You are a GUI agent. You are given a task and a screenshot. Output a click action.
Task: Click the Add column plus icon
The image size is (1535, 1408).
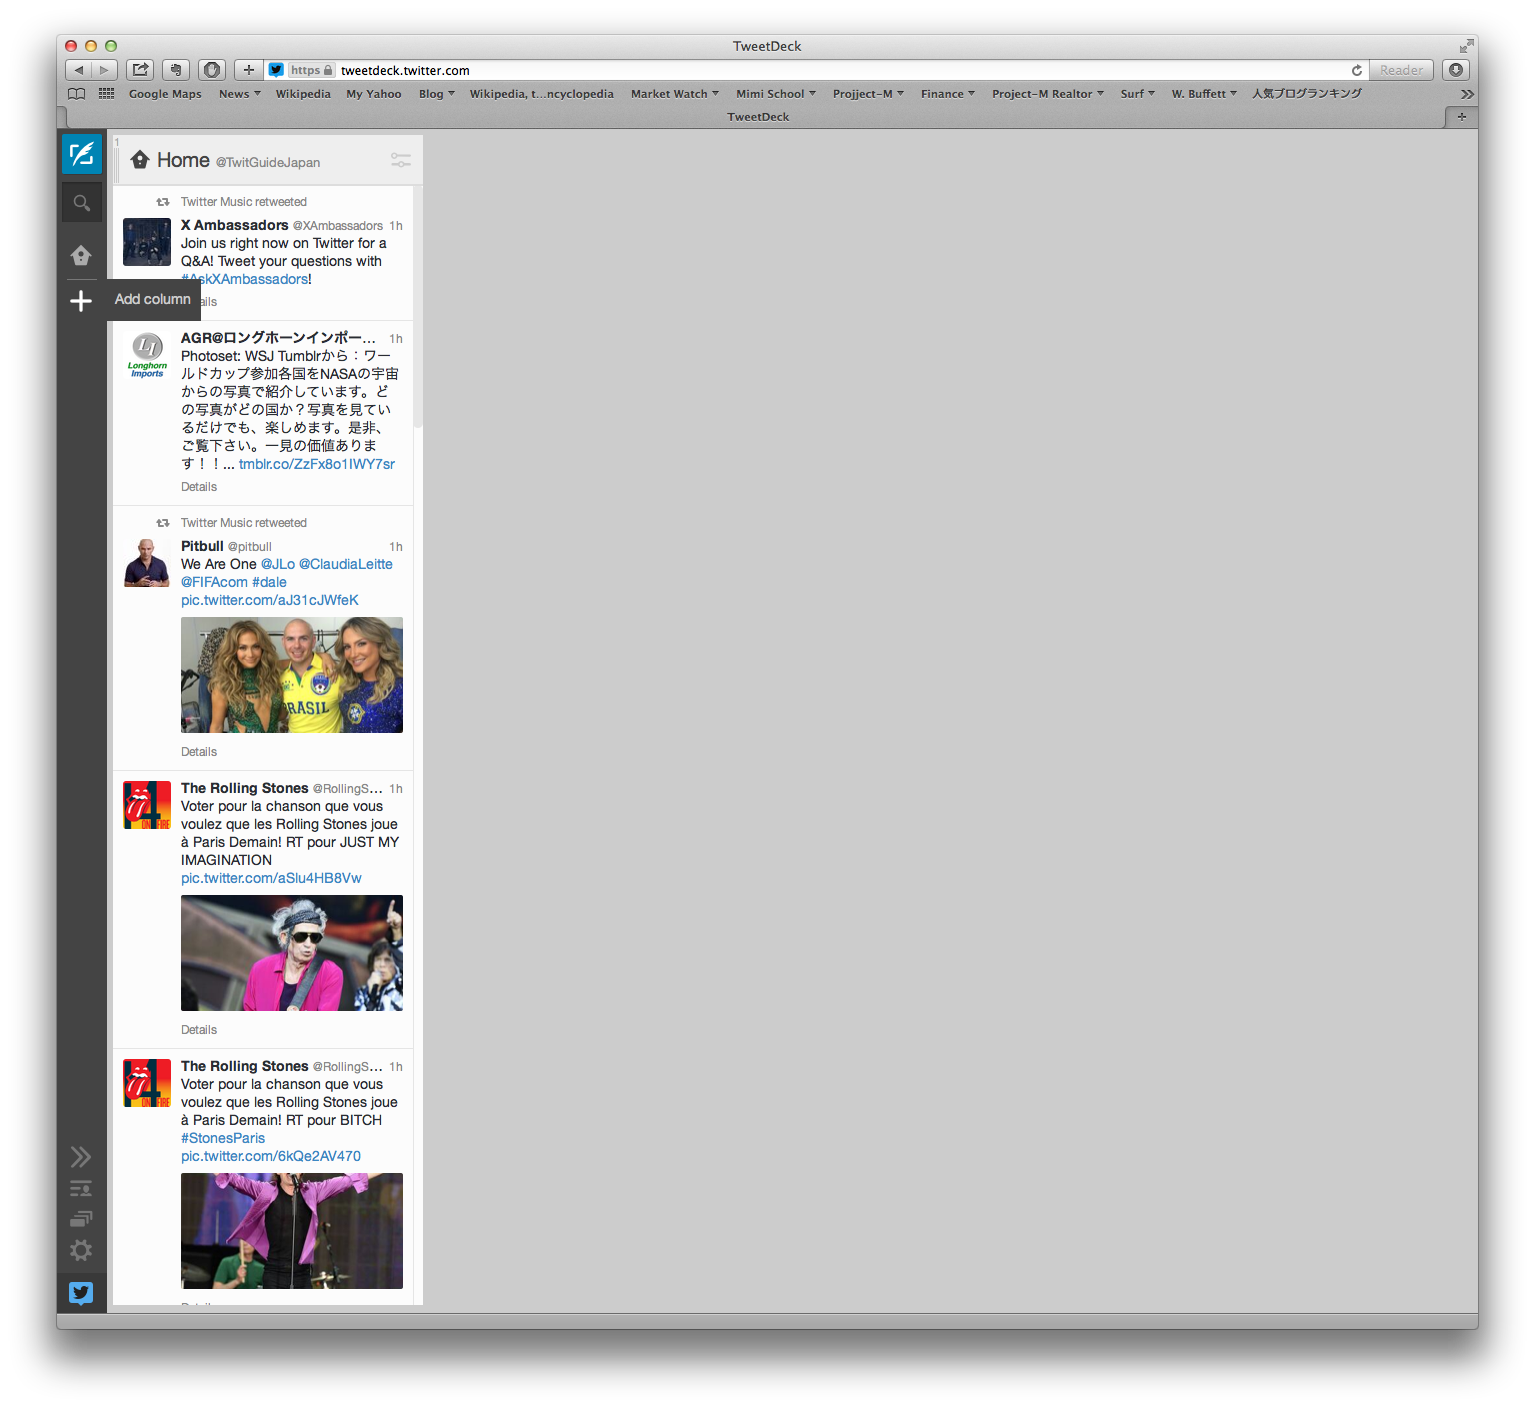pos(81,300)
